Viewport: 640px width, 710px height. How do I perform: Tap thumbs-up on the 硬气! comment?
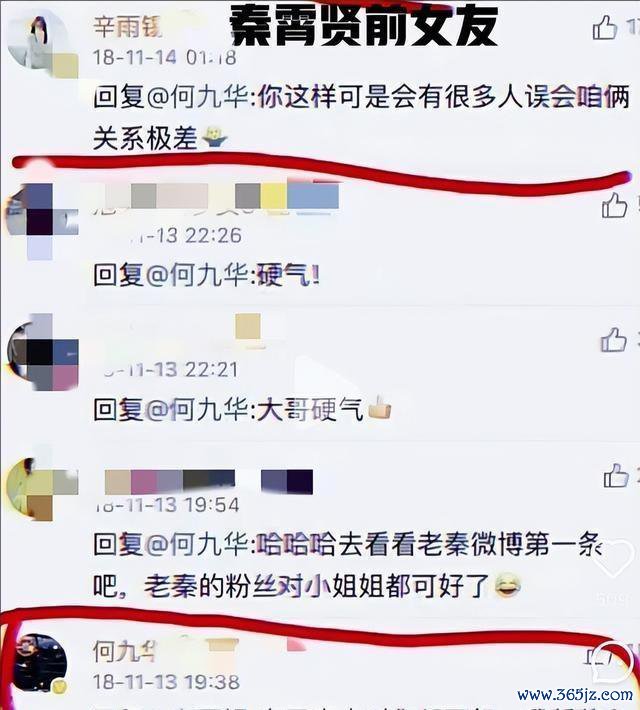coord(615,205)
